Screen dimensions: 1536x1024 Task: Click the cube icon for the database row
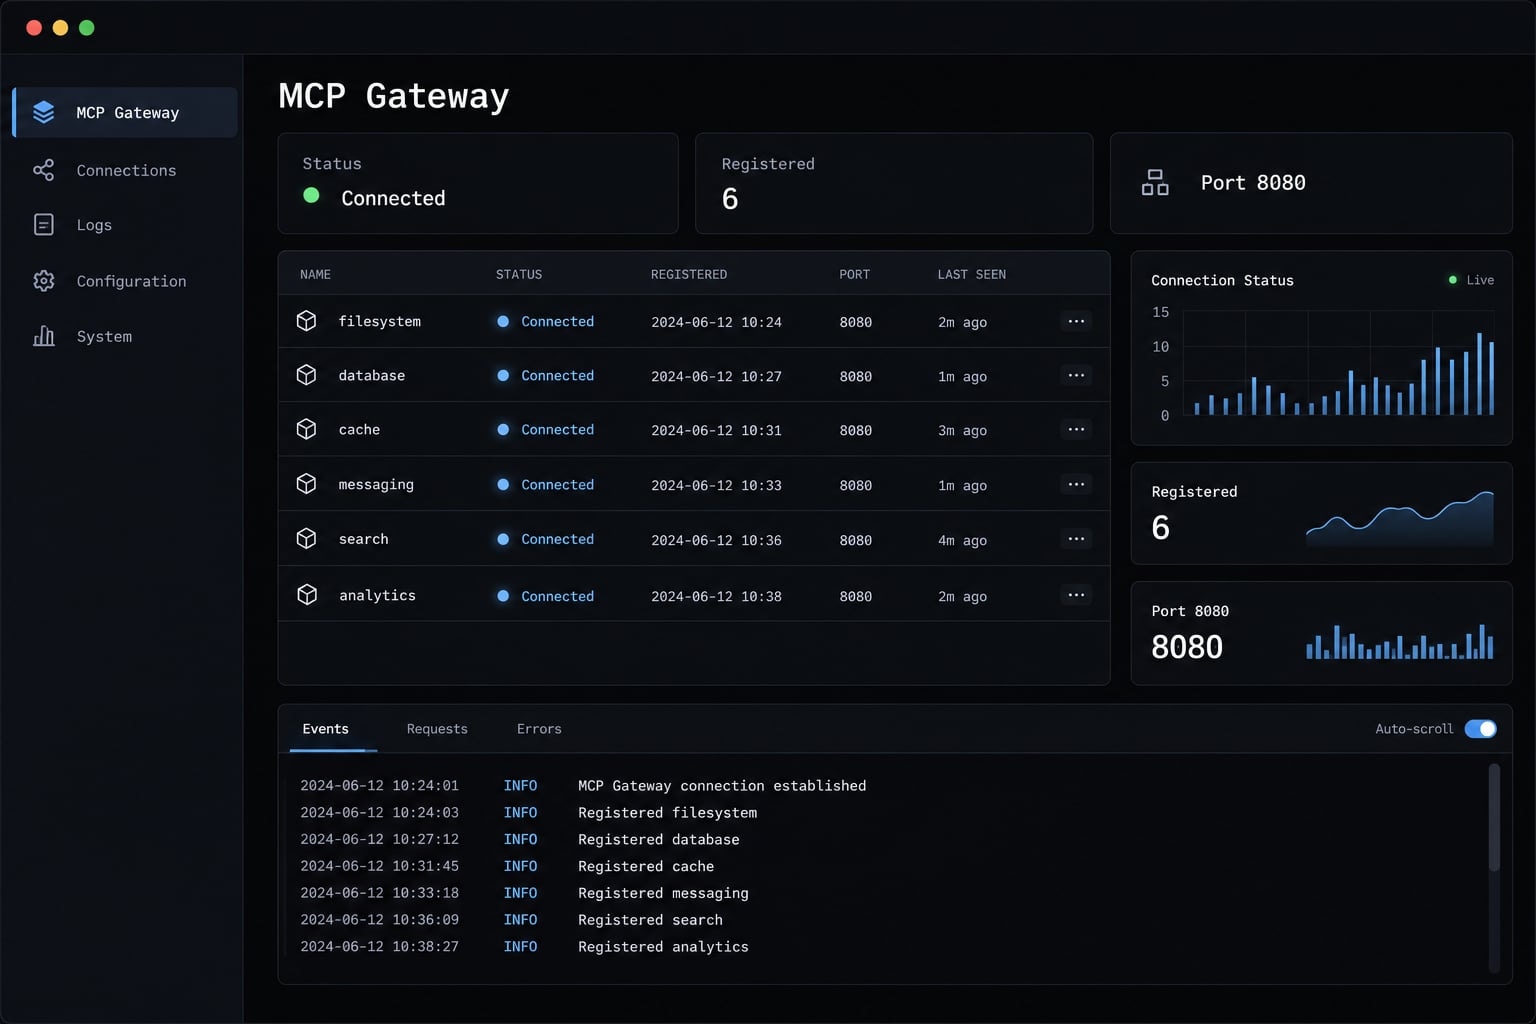(x=307, y=375)
